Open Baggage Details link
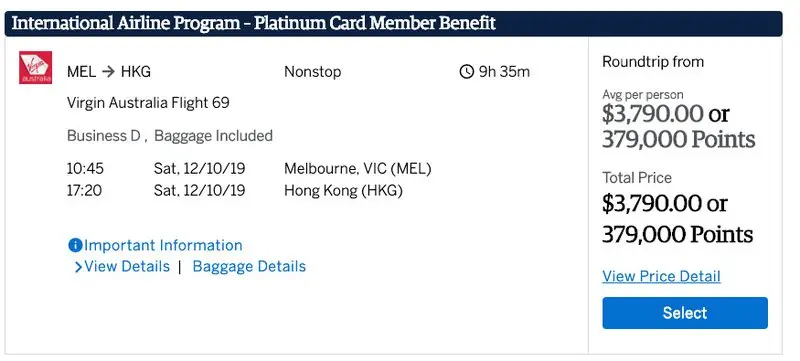800x361 pixels. coord(249,266)
